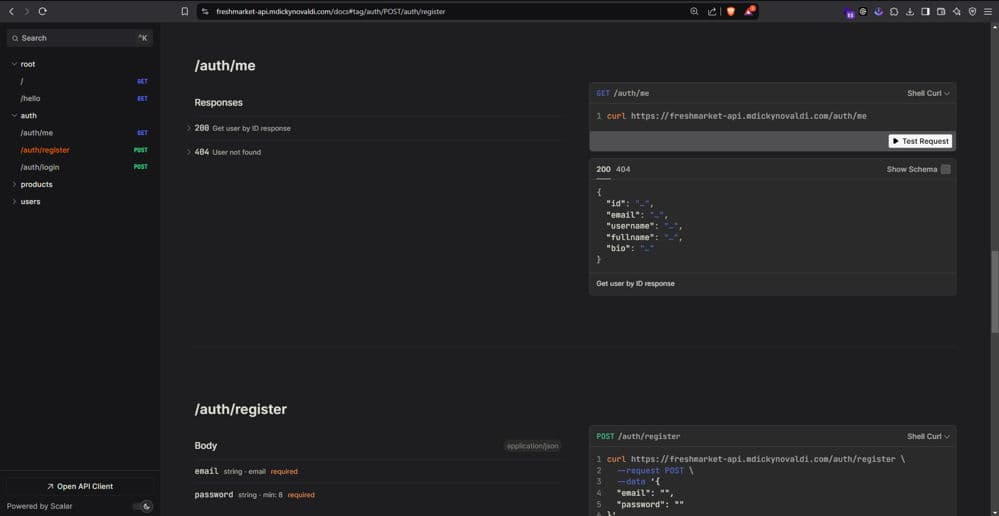Open the Brave Wallet icon
The width and height of the screenshot is (999, 516).
point(941,11)
